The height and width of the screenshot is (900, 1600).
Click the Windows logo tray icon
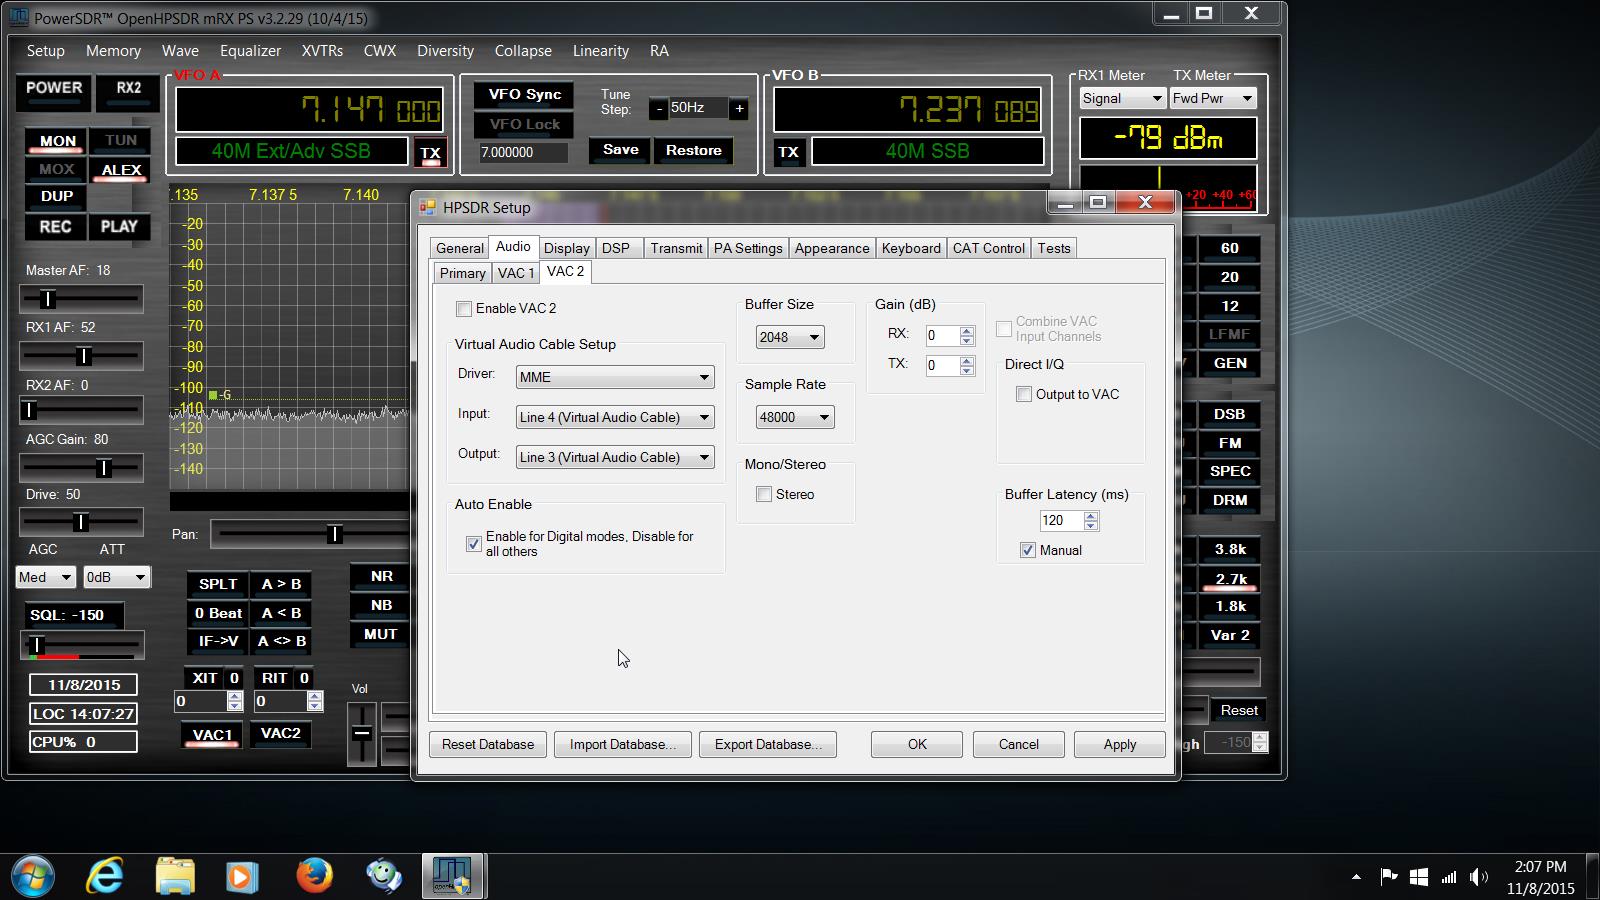pyautogui.click(x=1418, y=877)
